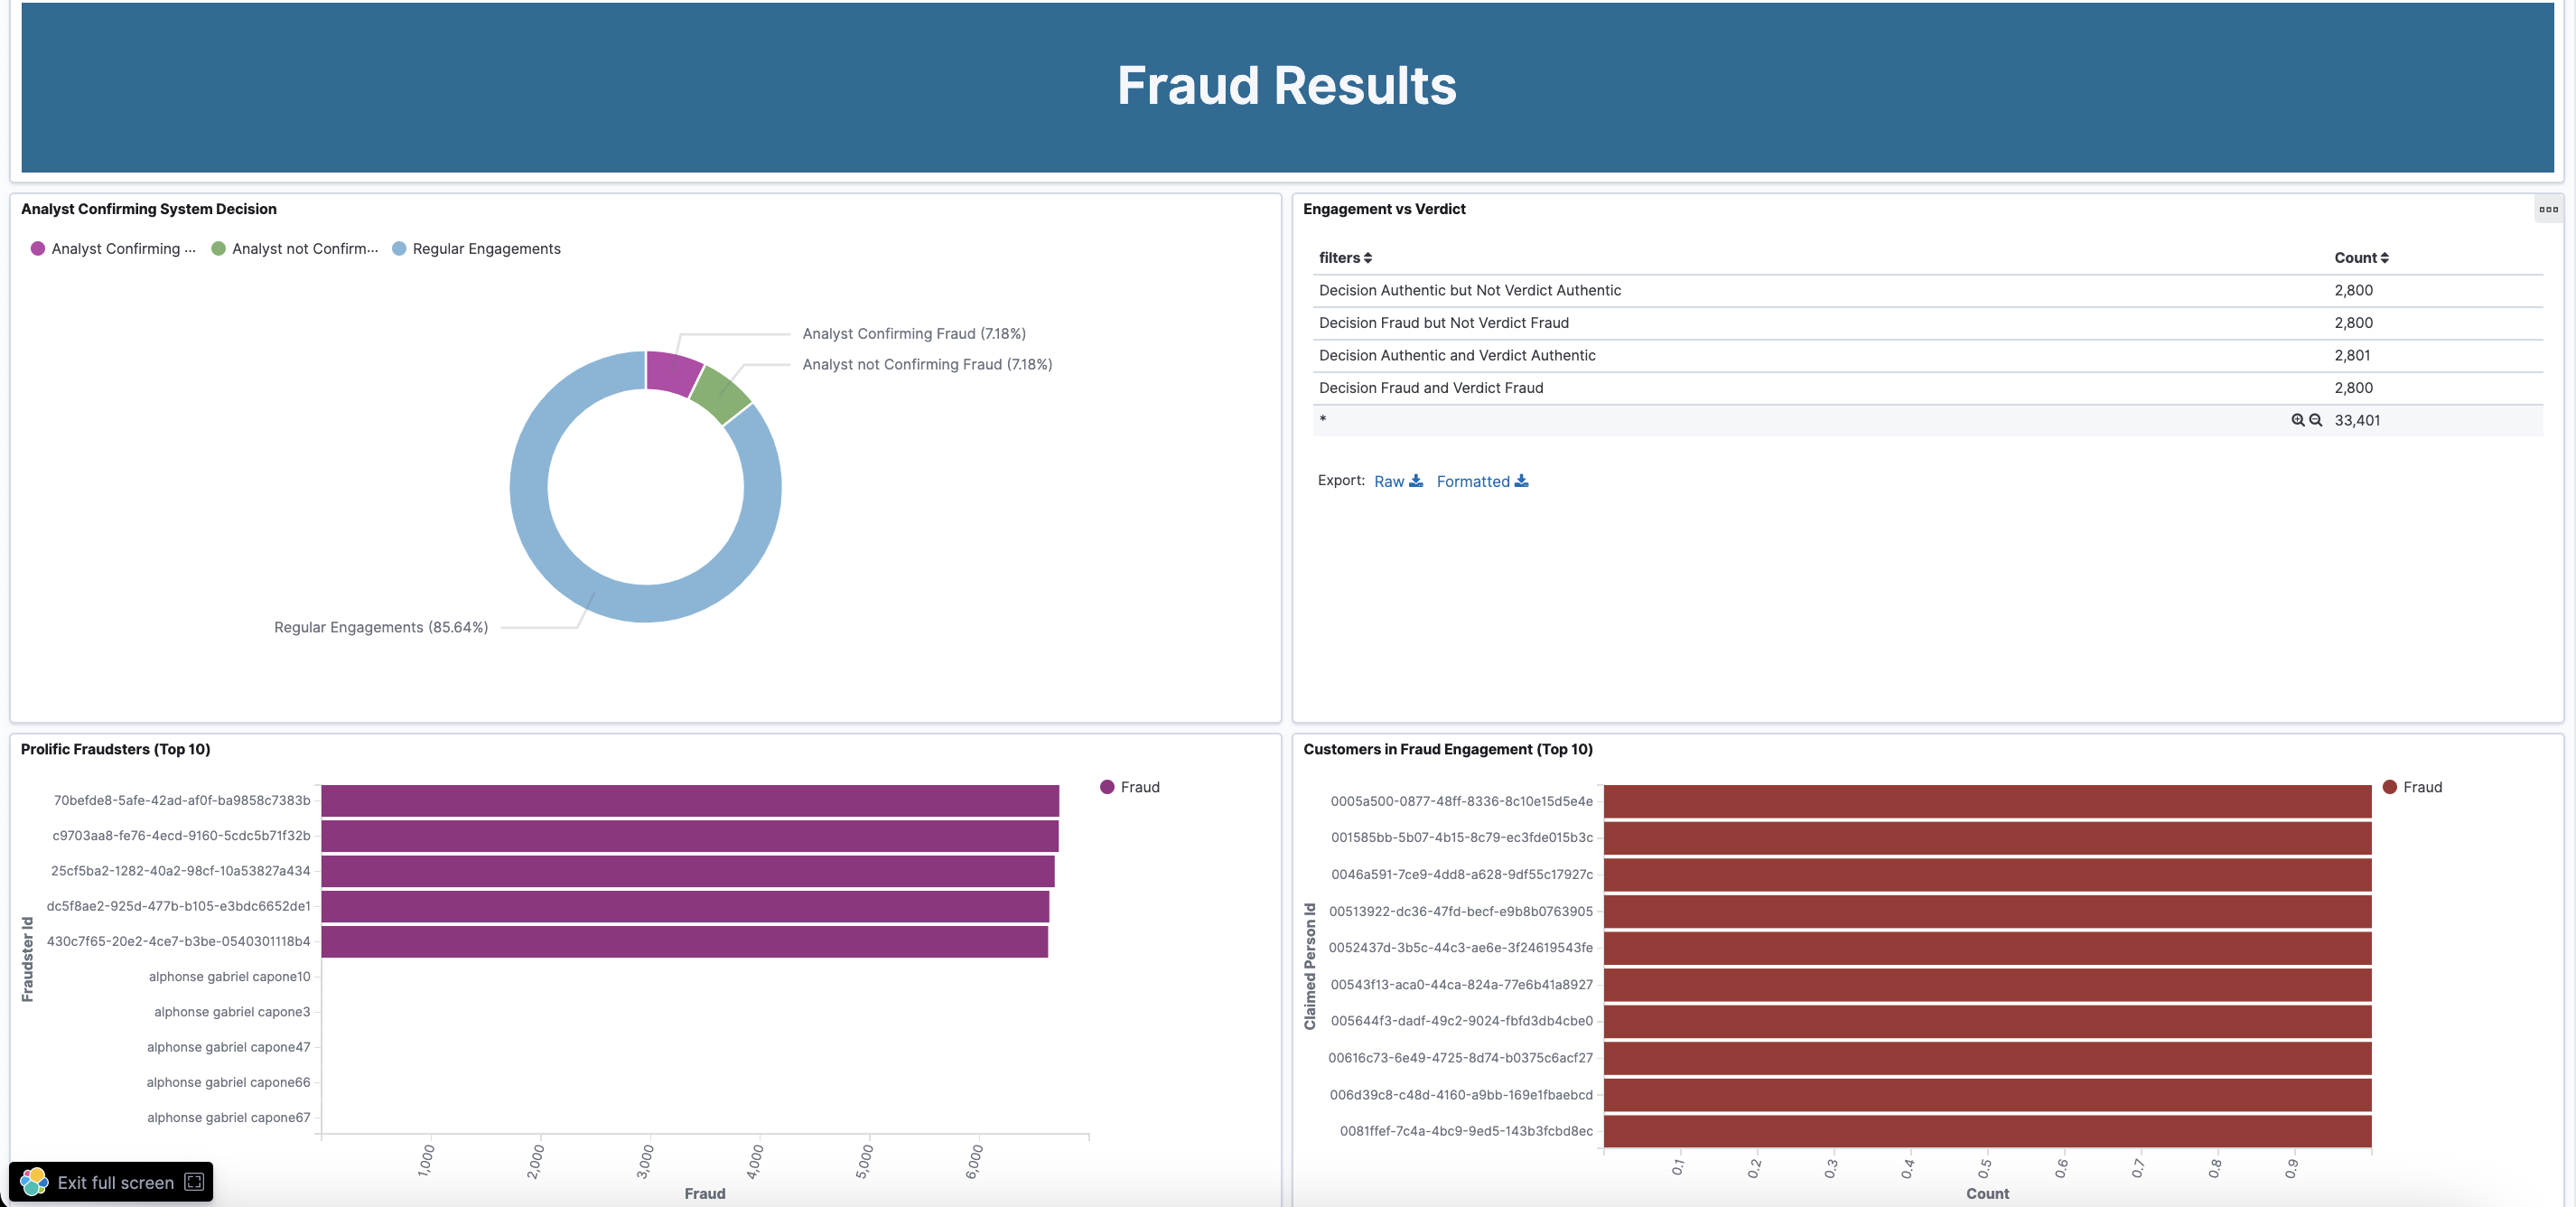Click the 'Customers in Fraud Engagement (Top 10)' panel title
Image resolution: width=2576 pixels, height=1207 pixels.
click(x=1448, y=749)
